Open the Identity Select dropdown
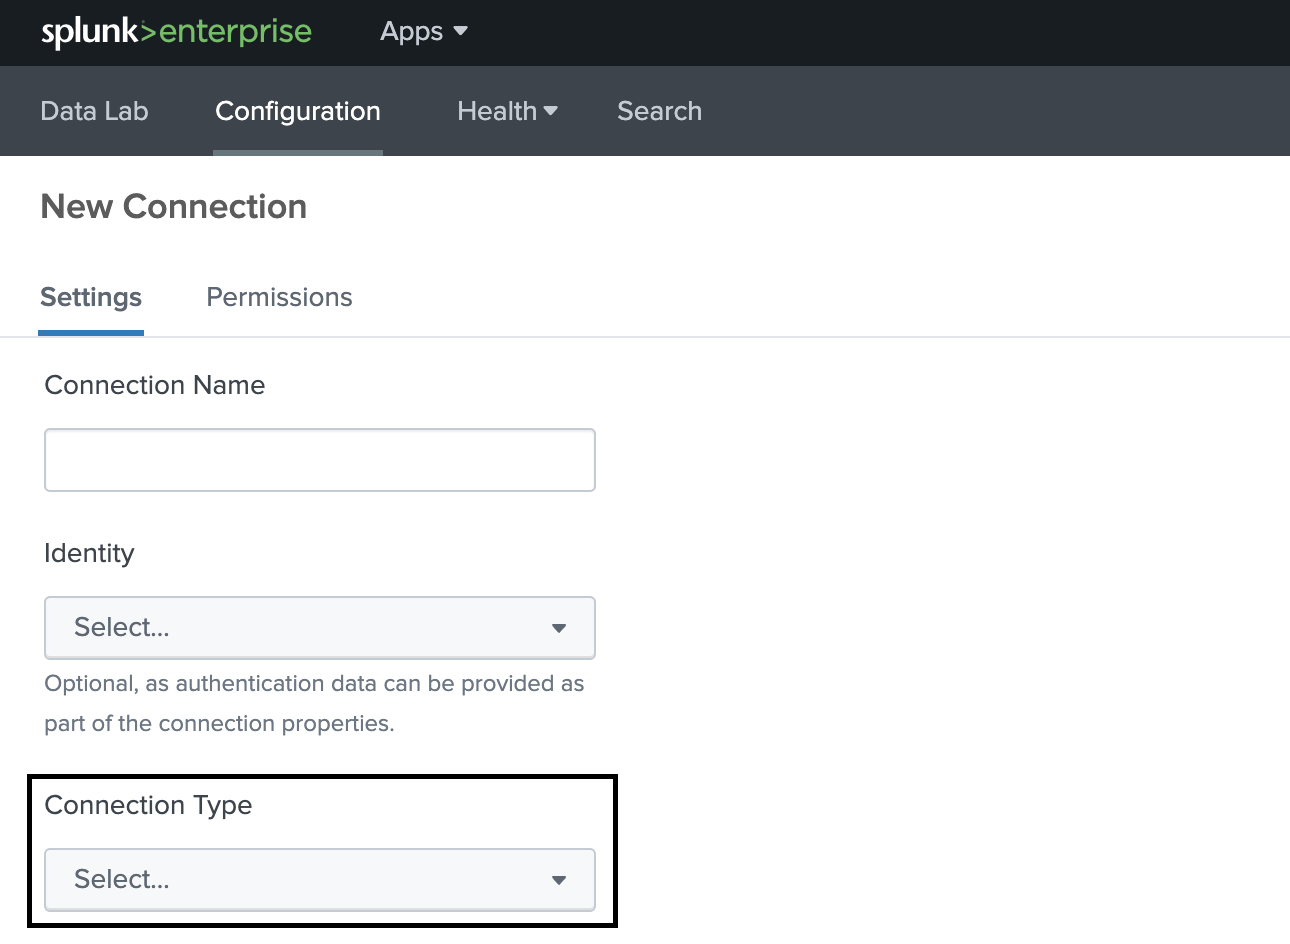 [x=320, y=628]
